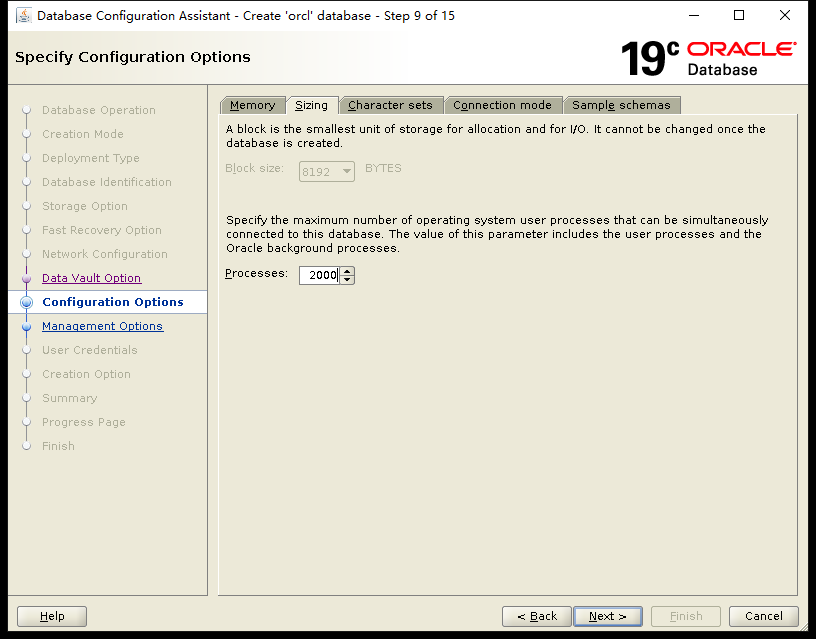Go back with the Back button
This screenshot has width=816, height=639.
[537, 616]
